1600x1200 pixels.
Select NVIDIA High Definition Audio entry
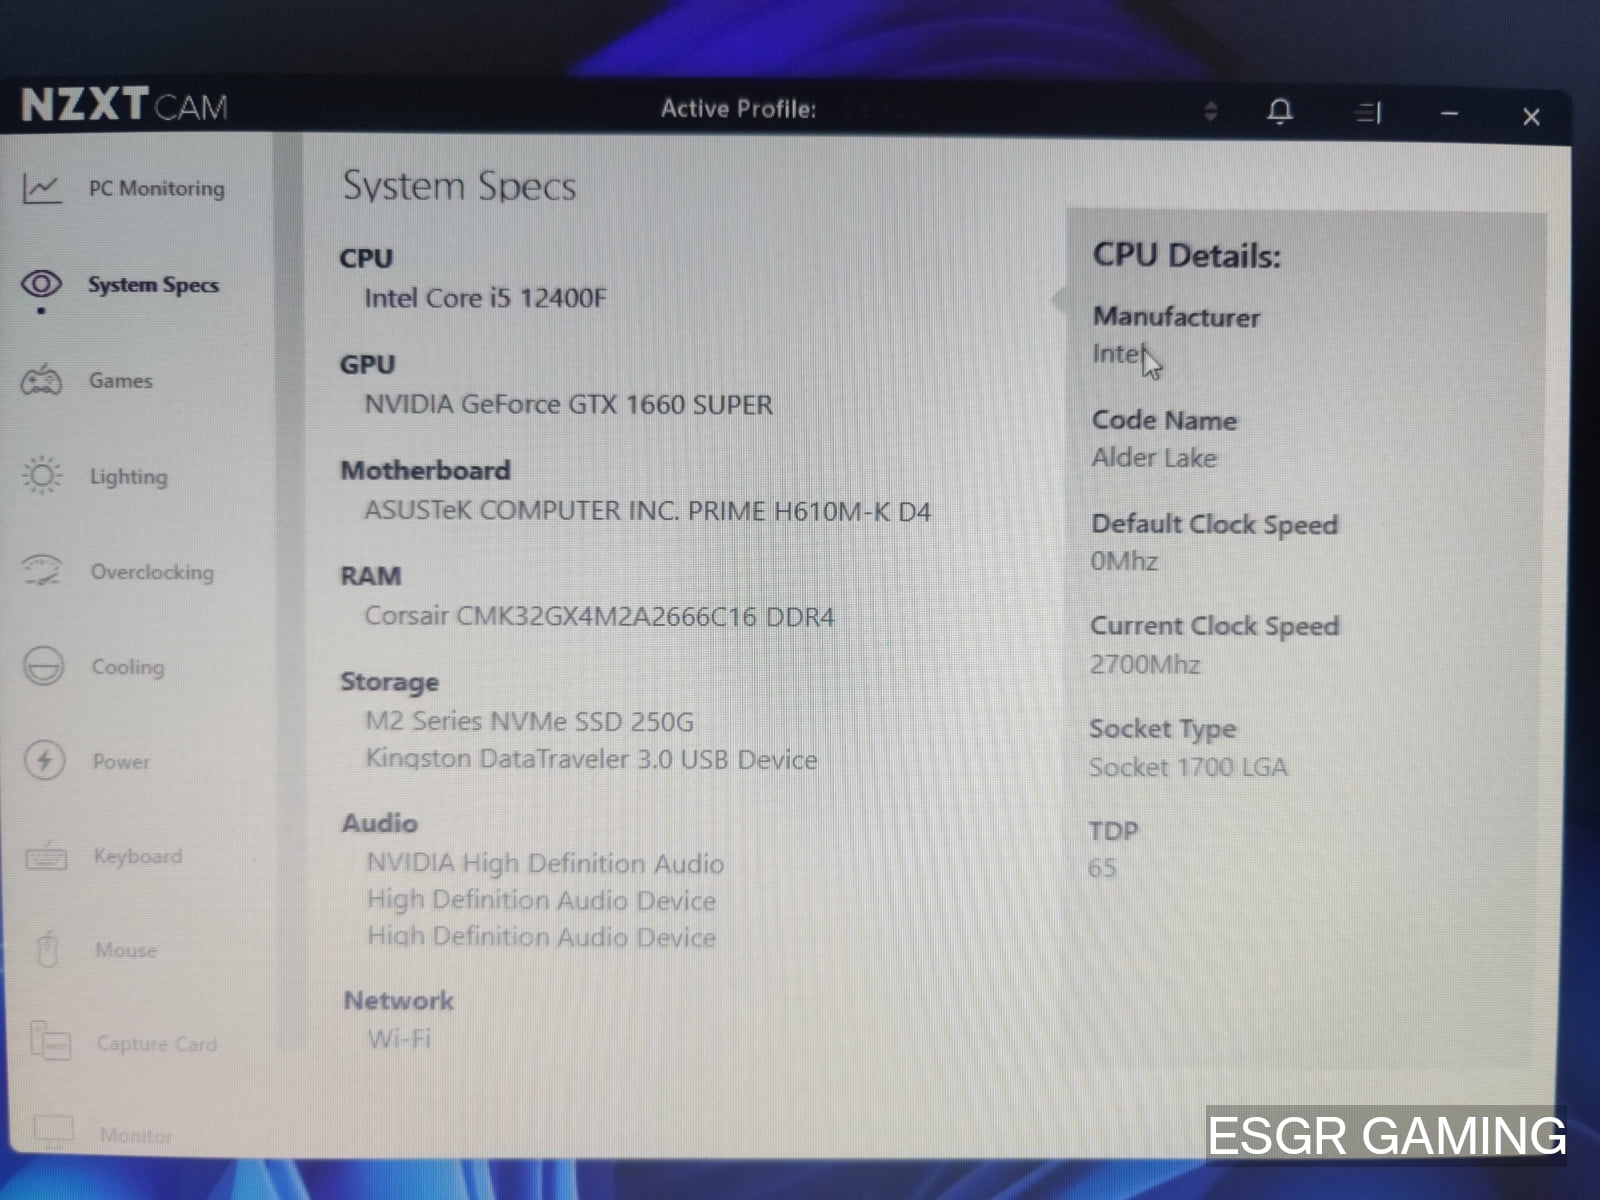(x=545, y=863)
